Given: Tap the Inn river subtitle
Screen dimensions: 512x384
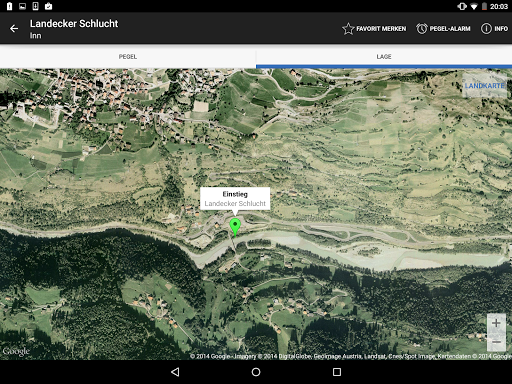Looking at the screenshot, I should [36, 36].
